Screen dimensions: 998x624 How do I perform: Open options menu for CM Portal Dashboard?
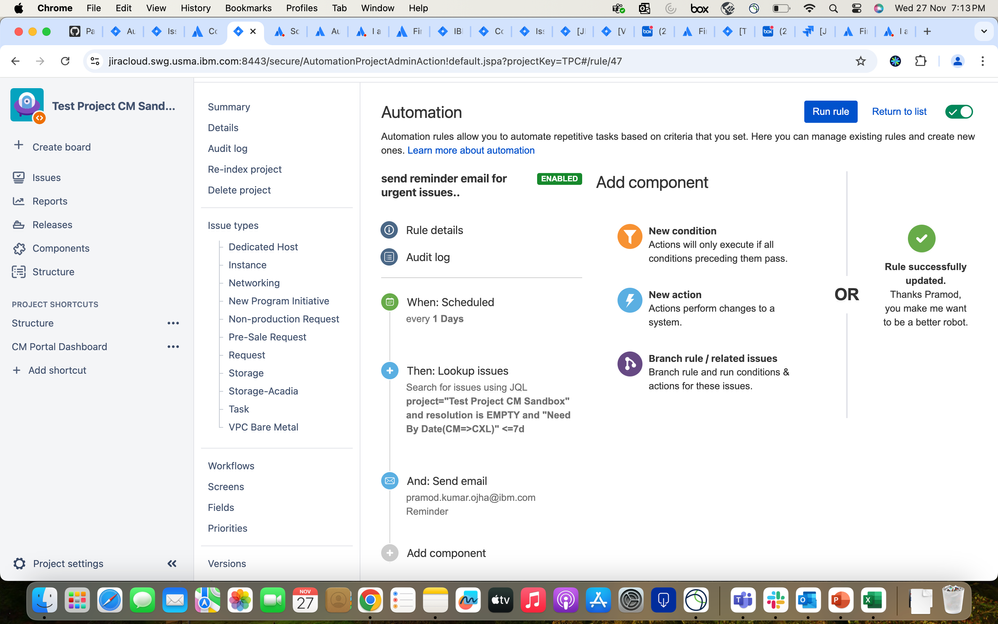click(173, 347)
